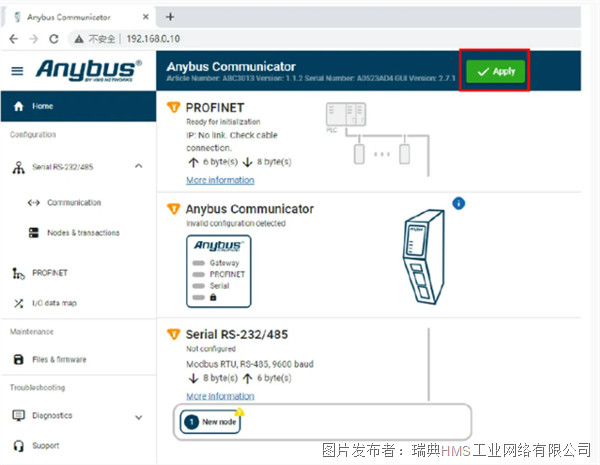600x465 pixels.
Task: Open Nodes & transactions page
Action: pyautogui.click(x=78, y=233)
